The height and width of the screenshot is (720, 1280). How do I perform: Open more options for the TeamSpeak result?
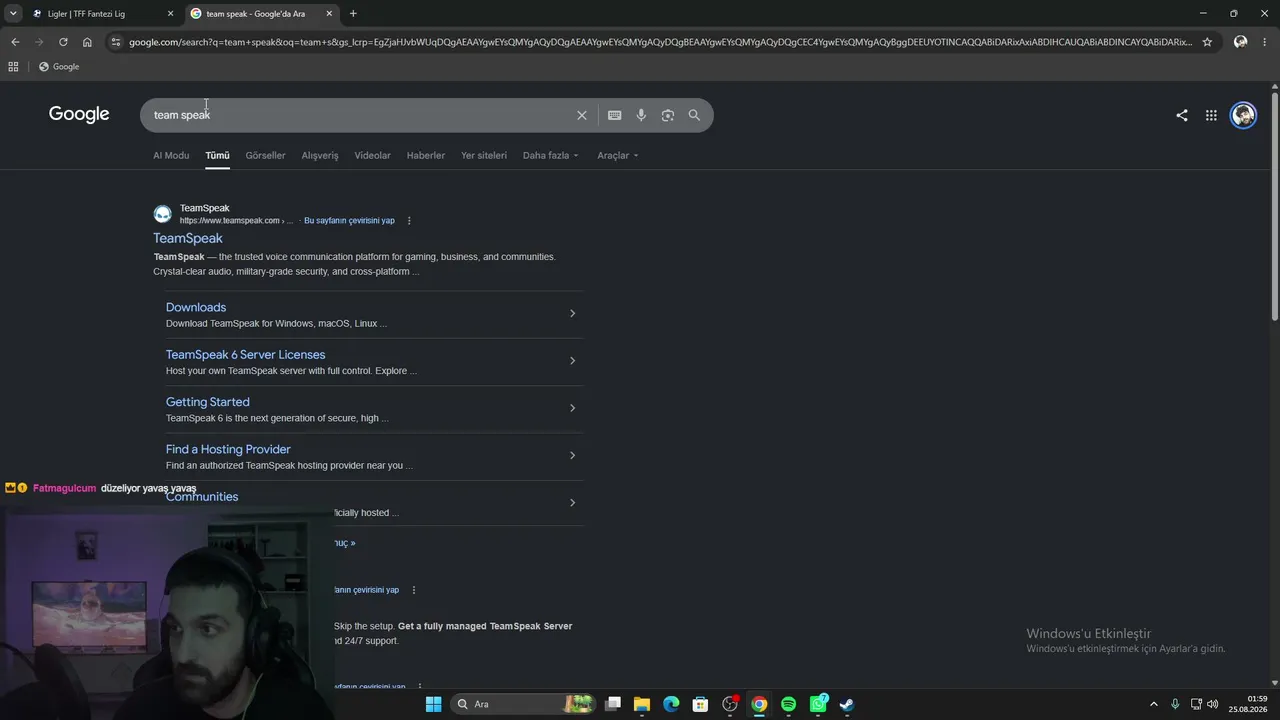pyautogui.click(x=409, y=221)
